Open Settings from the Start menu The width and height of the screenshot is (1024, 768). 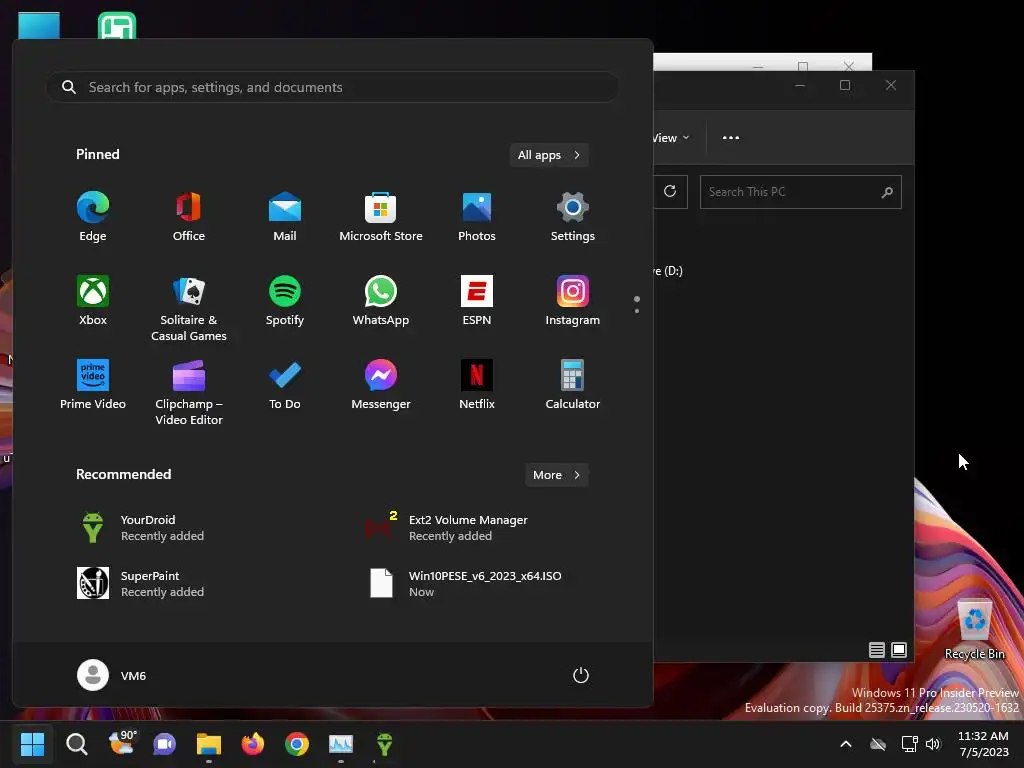pyautogui.click(x=573, y=216)
